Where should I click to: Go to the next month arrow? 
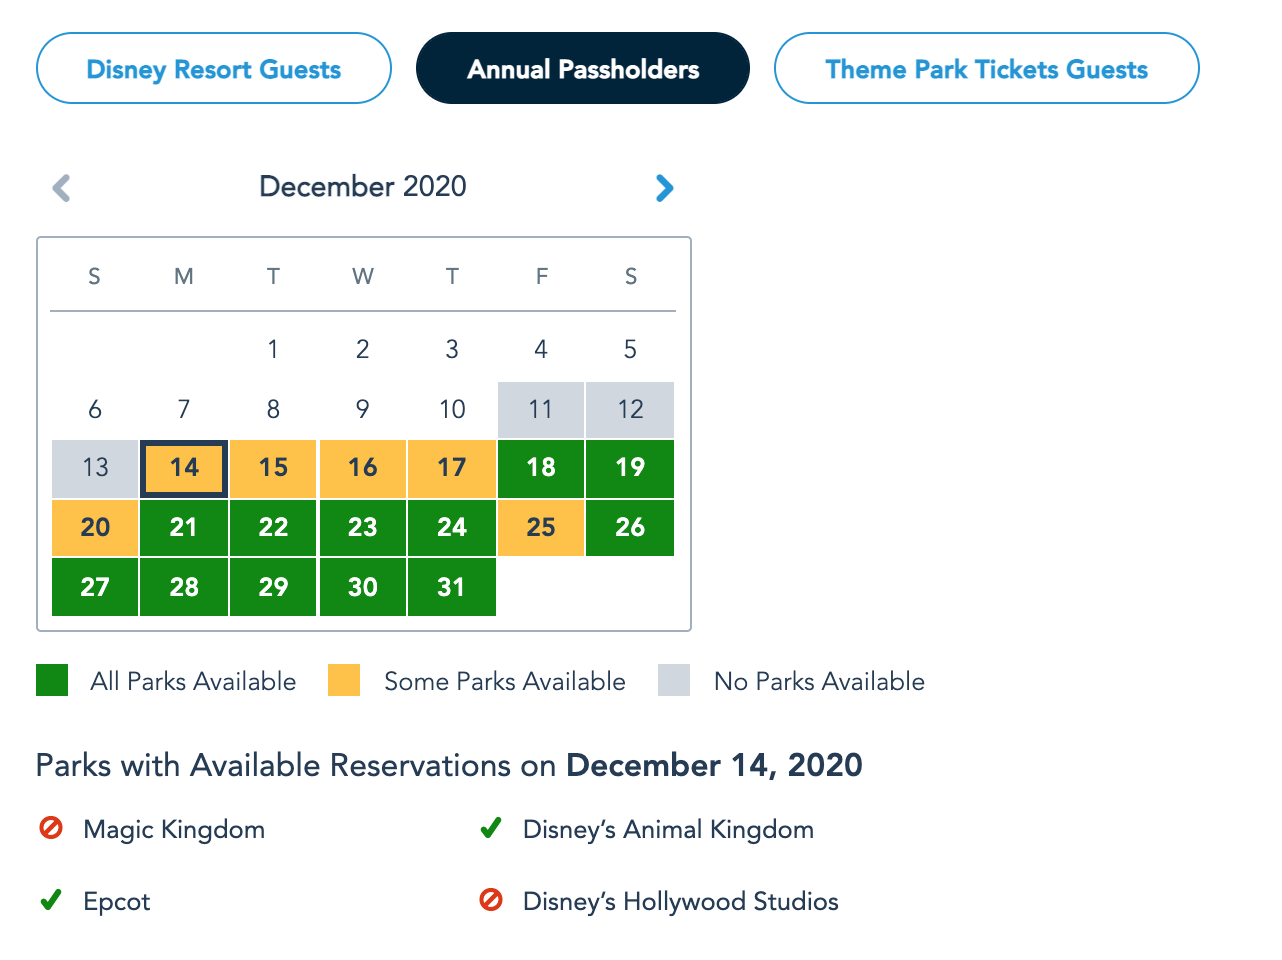click(664, 188)
